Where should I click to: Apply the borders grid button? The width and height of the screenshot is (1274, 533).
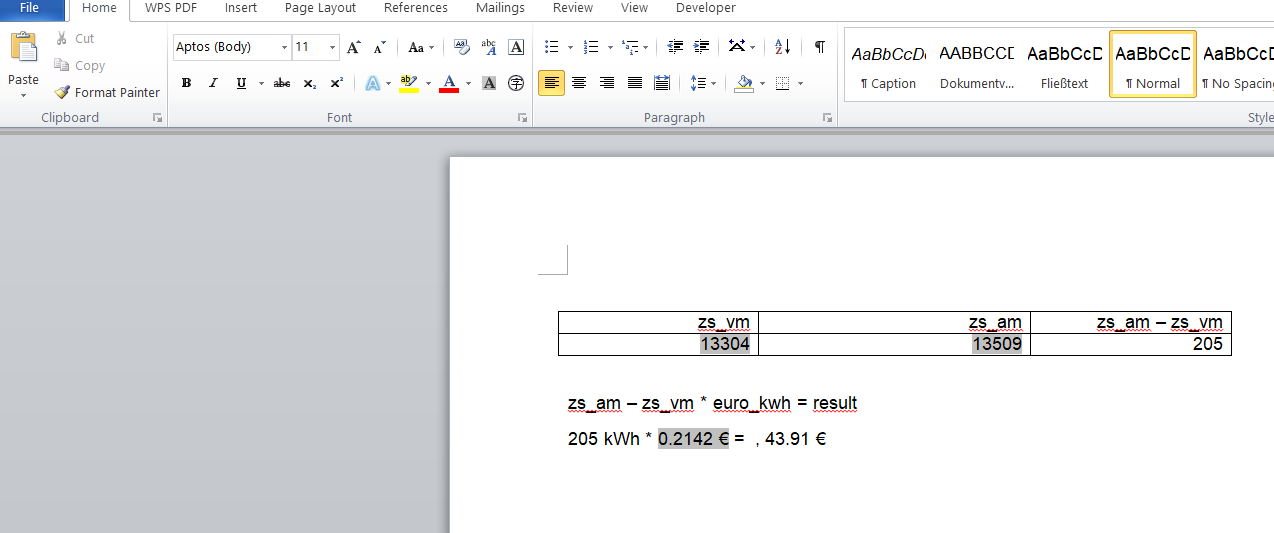click(782, 83)
